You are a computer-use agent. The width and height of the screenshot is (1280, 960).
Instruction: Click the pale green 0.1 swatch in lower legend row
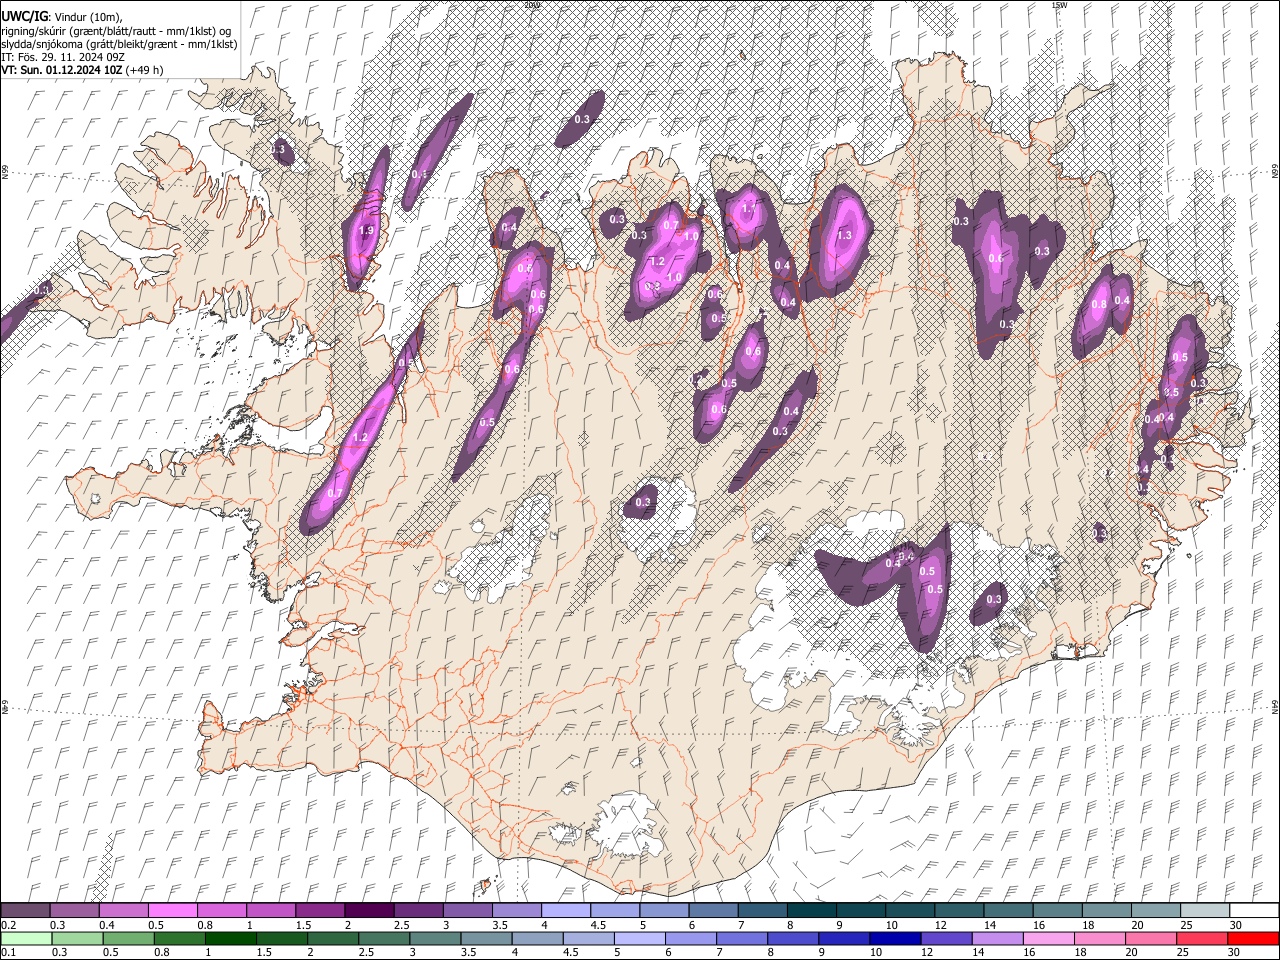26,938
